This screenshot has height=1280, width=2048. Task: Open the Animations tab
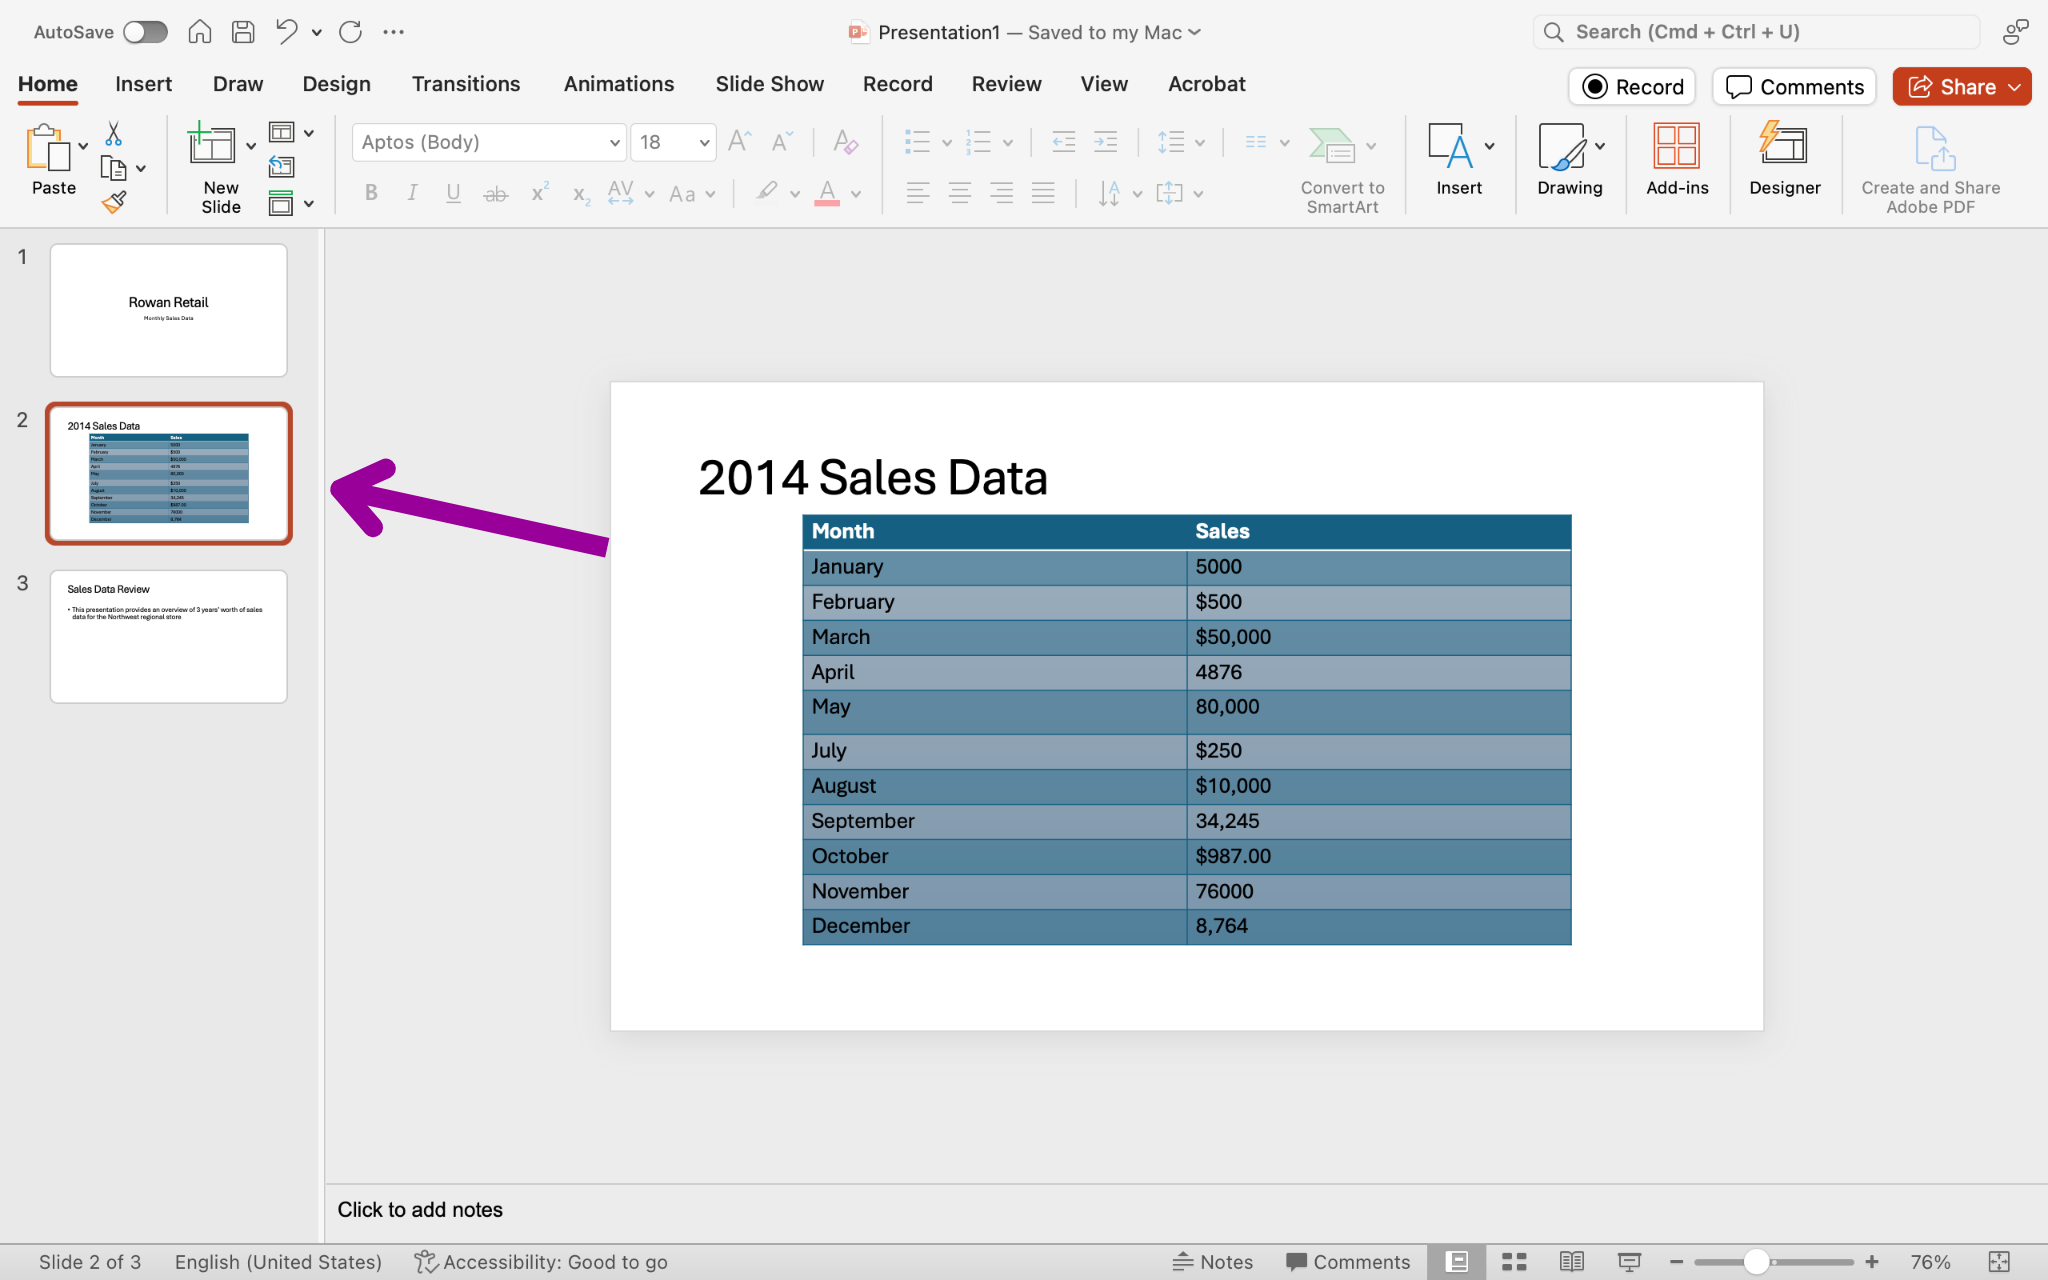pyautogui.click(x=619, y=84)
